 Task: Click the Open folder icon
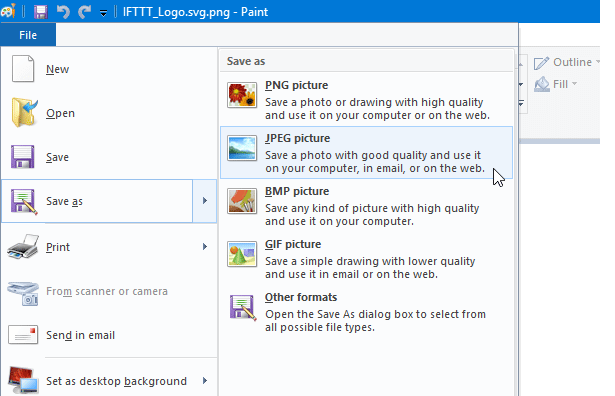[24, 113]
